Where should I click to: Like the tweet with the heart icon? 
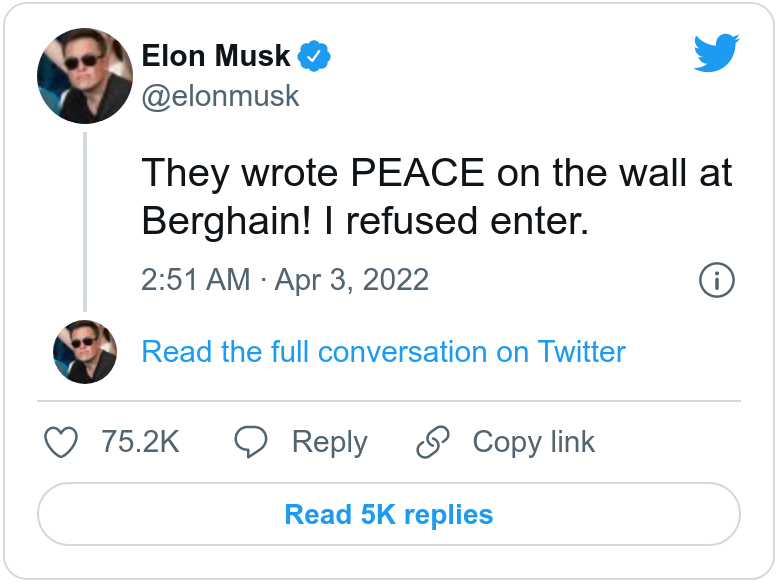coord(63,442)
